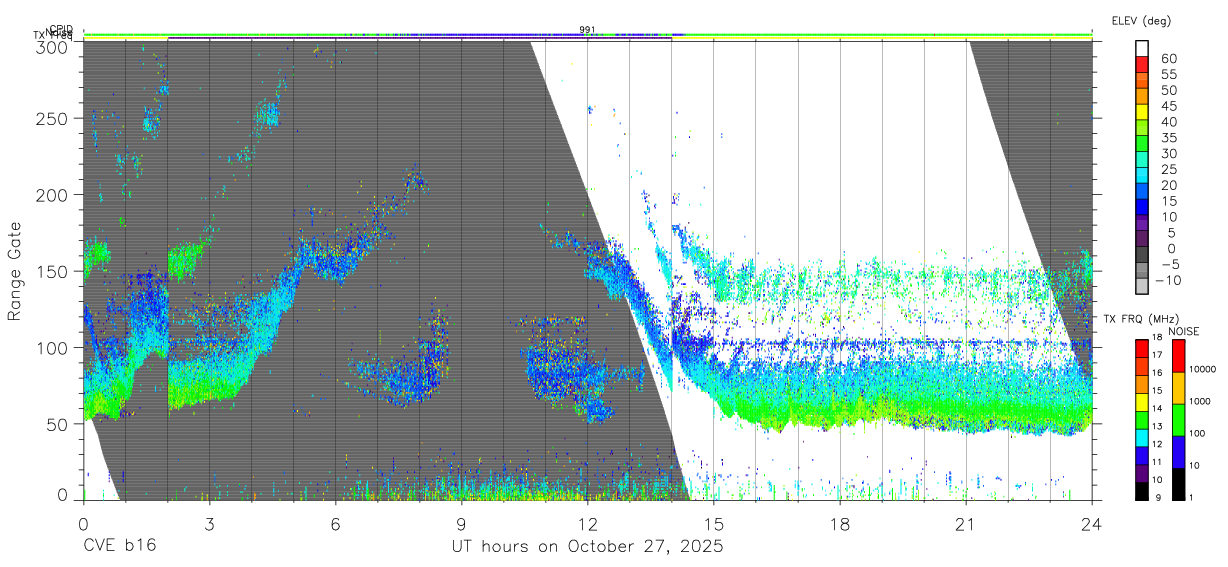The width and height of the screenshot is (1228, 567).
Task: Click the white top segment of the ELEV colorbar
Action: tap(1143, 49)
